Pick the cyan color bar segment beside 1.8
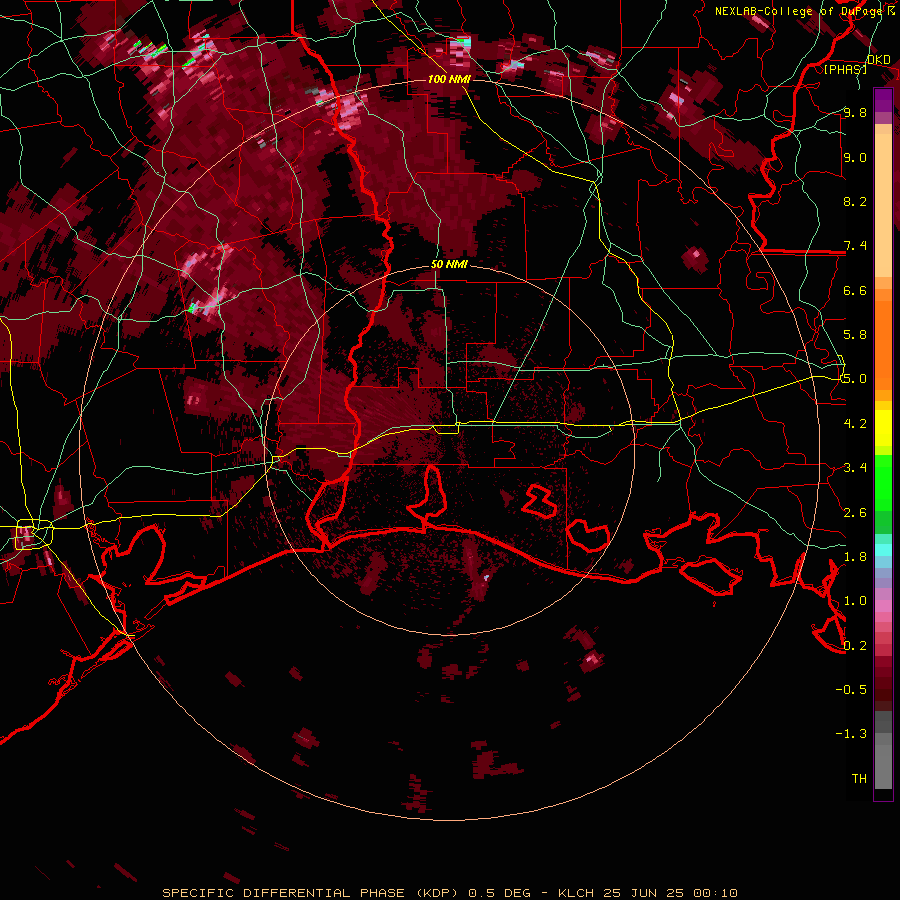Image resolution: width=900 pixels, height=900 pixels. (883, 550)
